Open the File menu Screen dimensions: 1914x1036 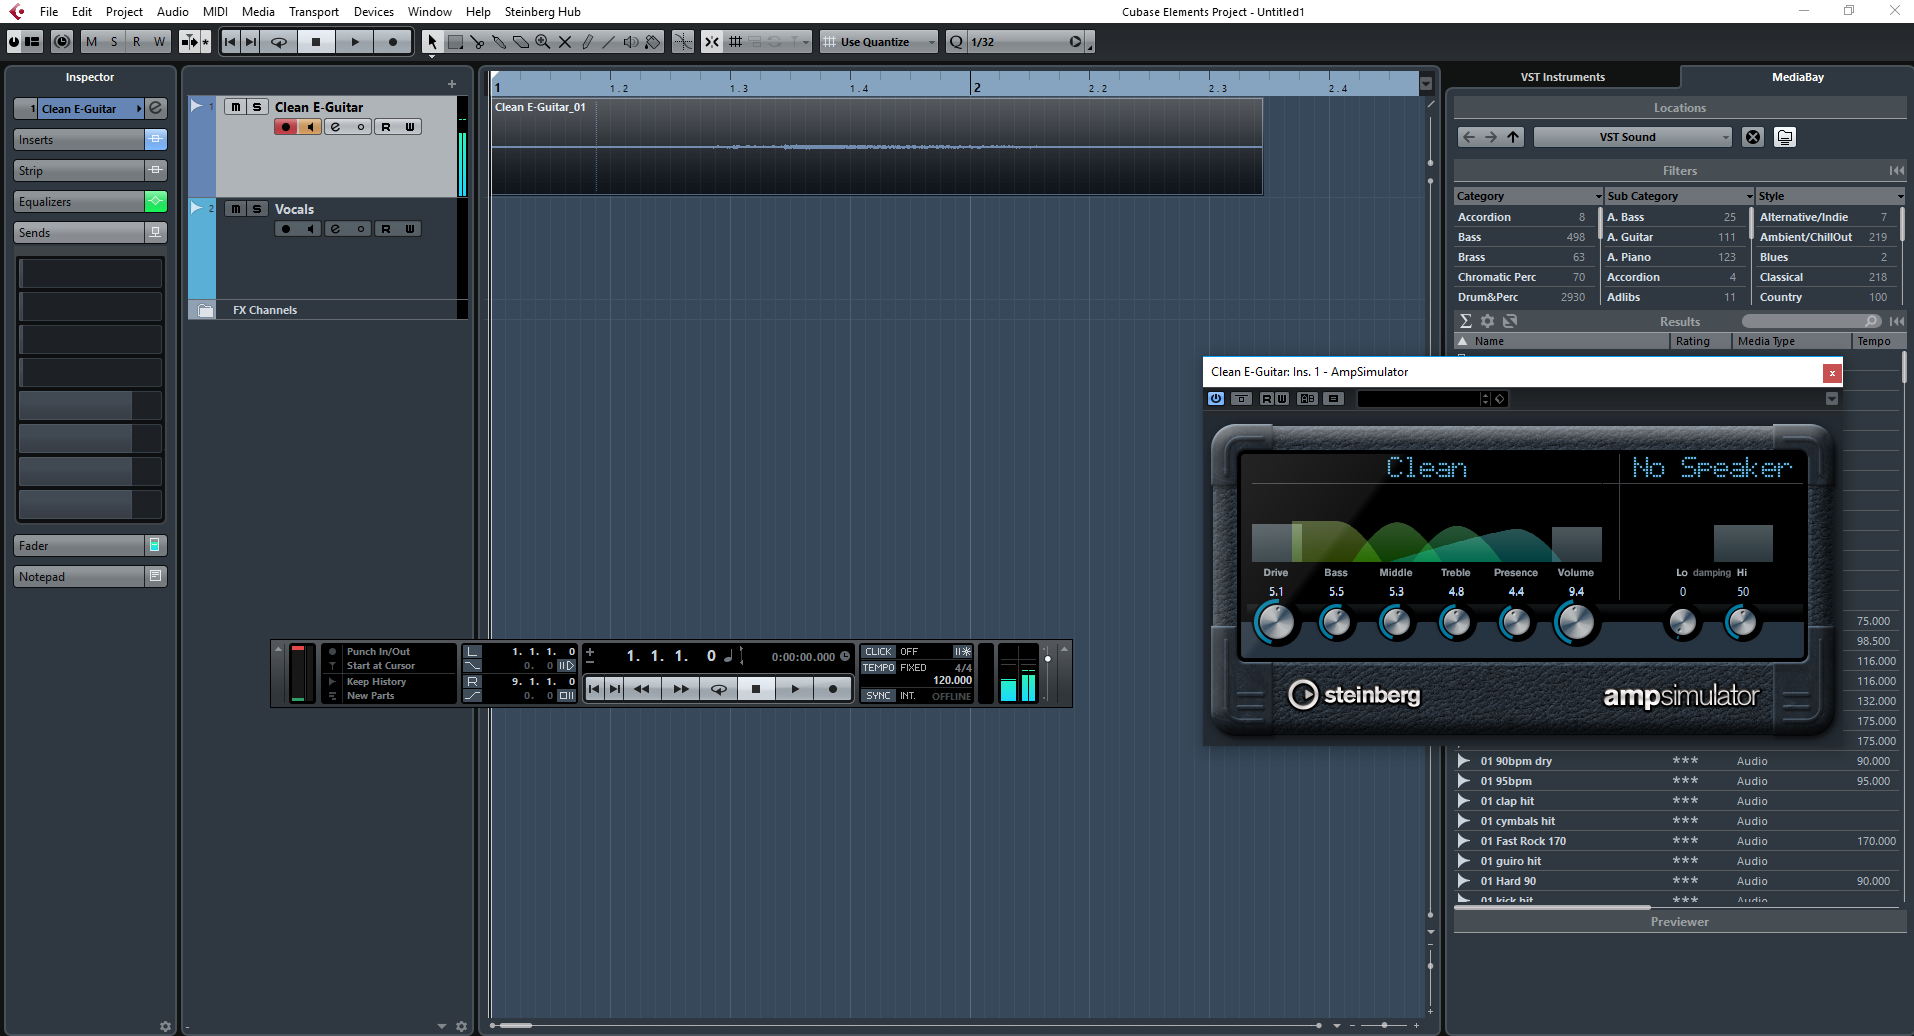pyautogui.click(x=49, y=12)
